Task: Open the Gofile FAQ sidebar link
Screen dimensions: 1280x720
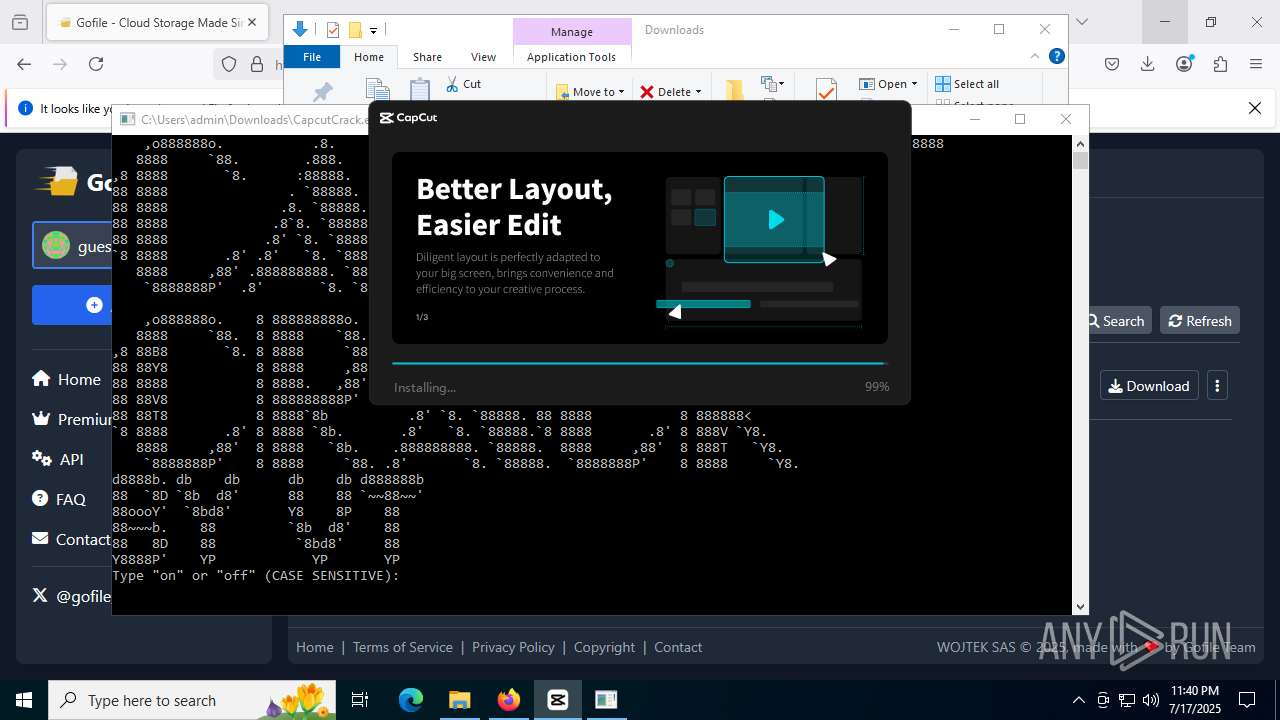Action: click(x=59, y=499)
